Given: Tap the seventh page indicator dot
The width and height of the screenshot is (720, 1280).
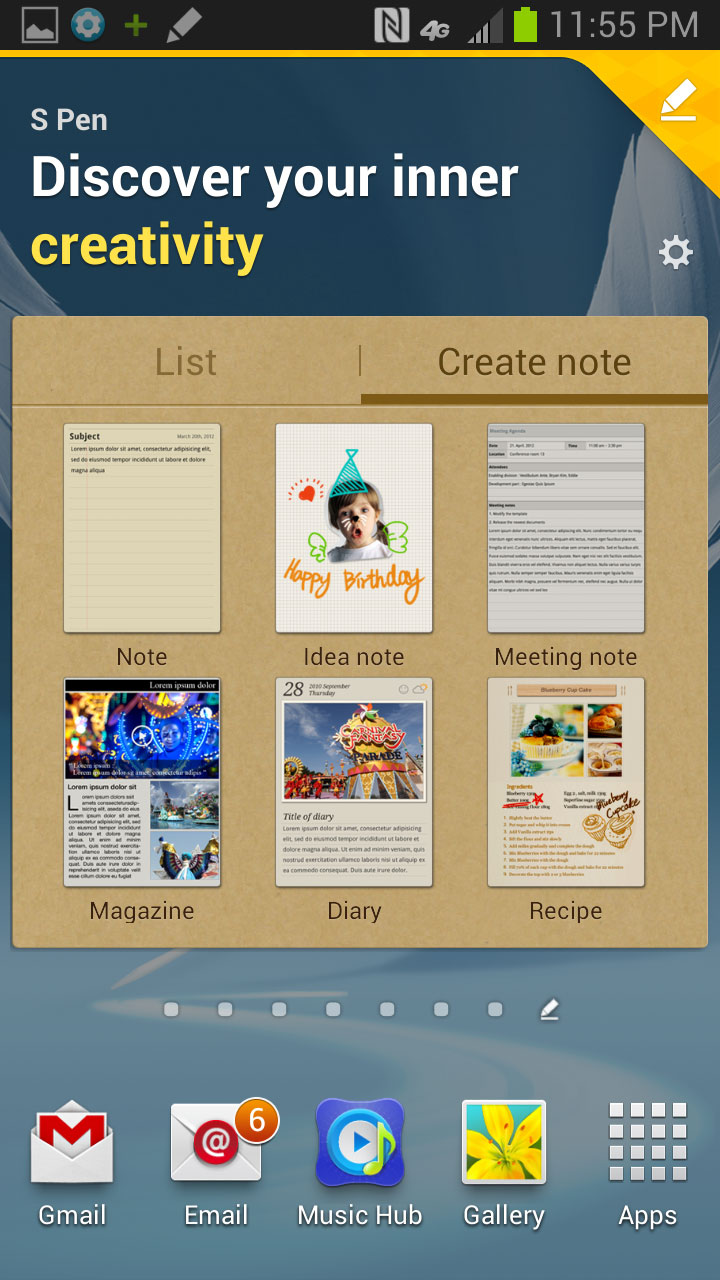Looking at the screenshot, I should pyautogui.click(x=495, y=1010).
